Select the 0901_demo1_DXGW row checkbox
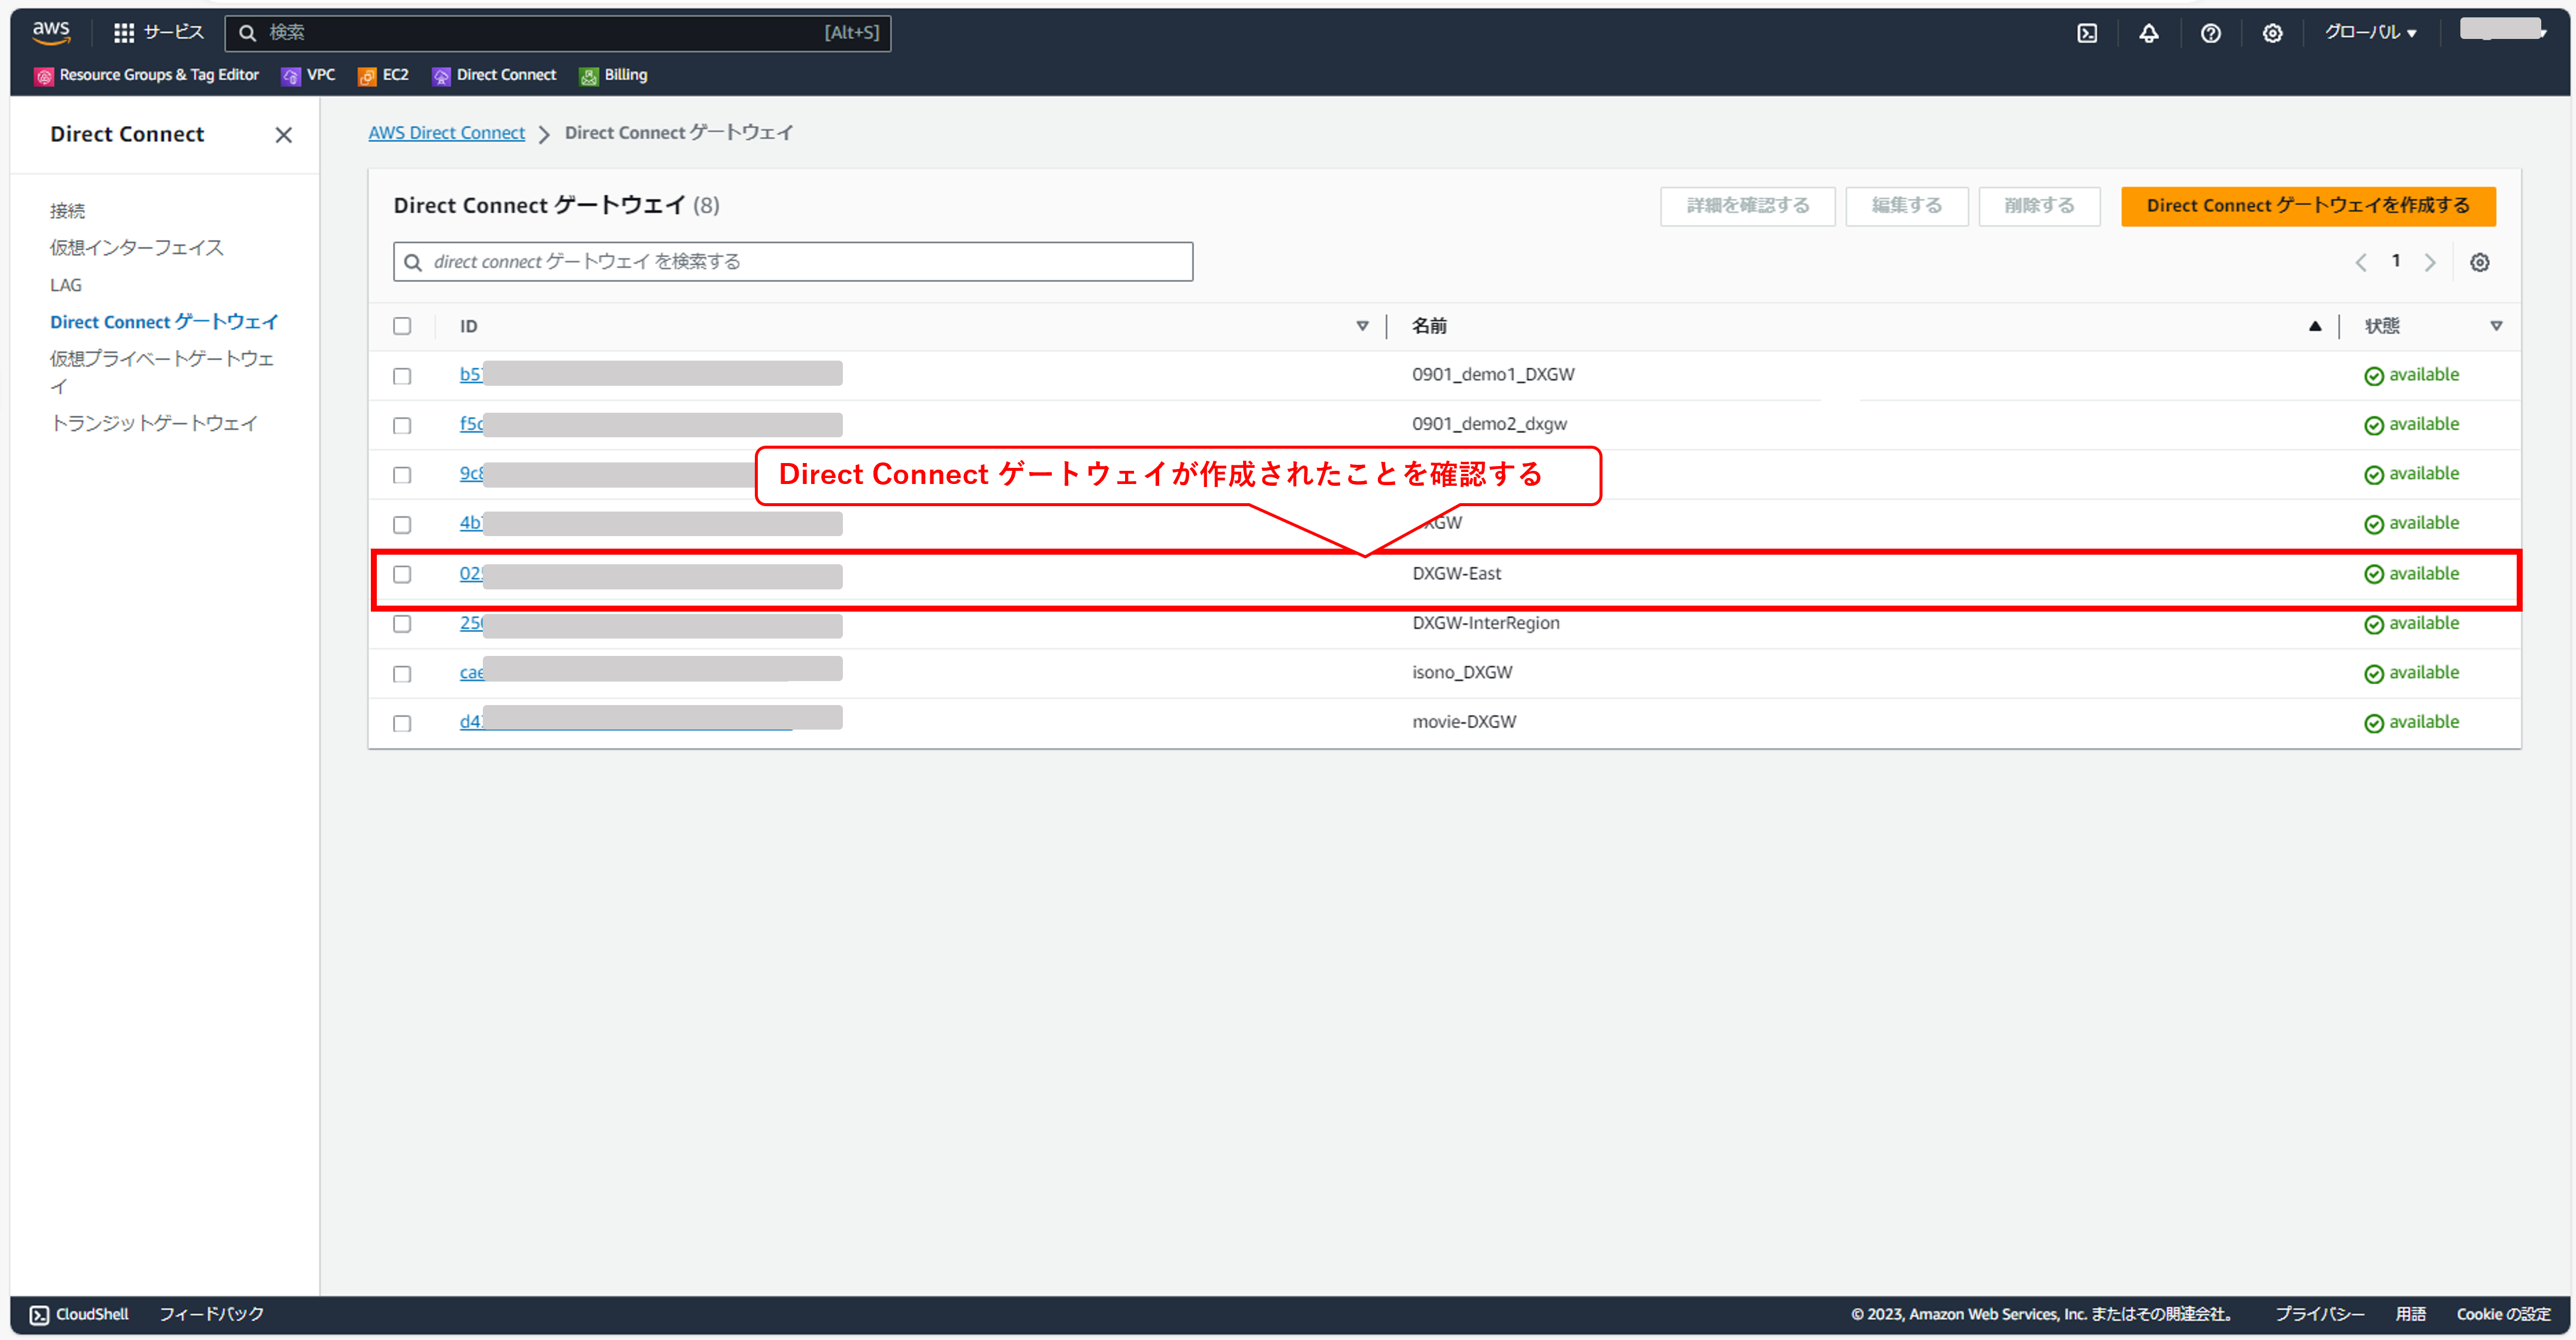The height and width of the screenshot is (1340, 2576). tap(403, 376)
